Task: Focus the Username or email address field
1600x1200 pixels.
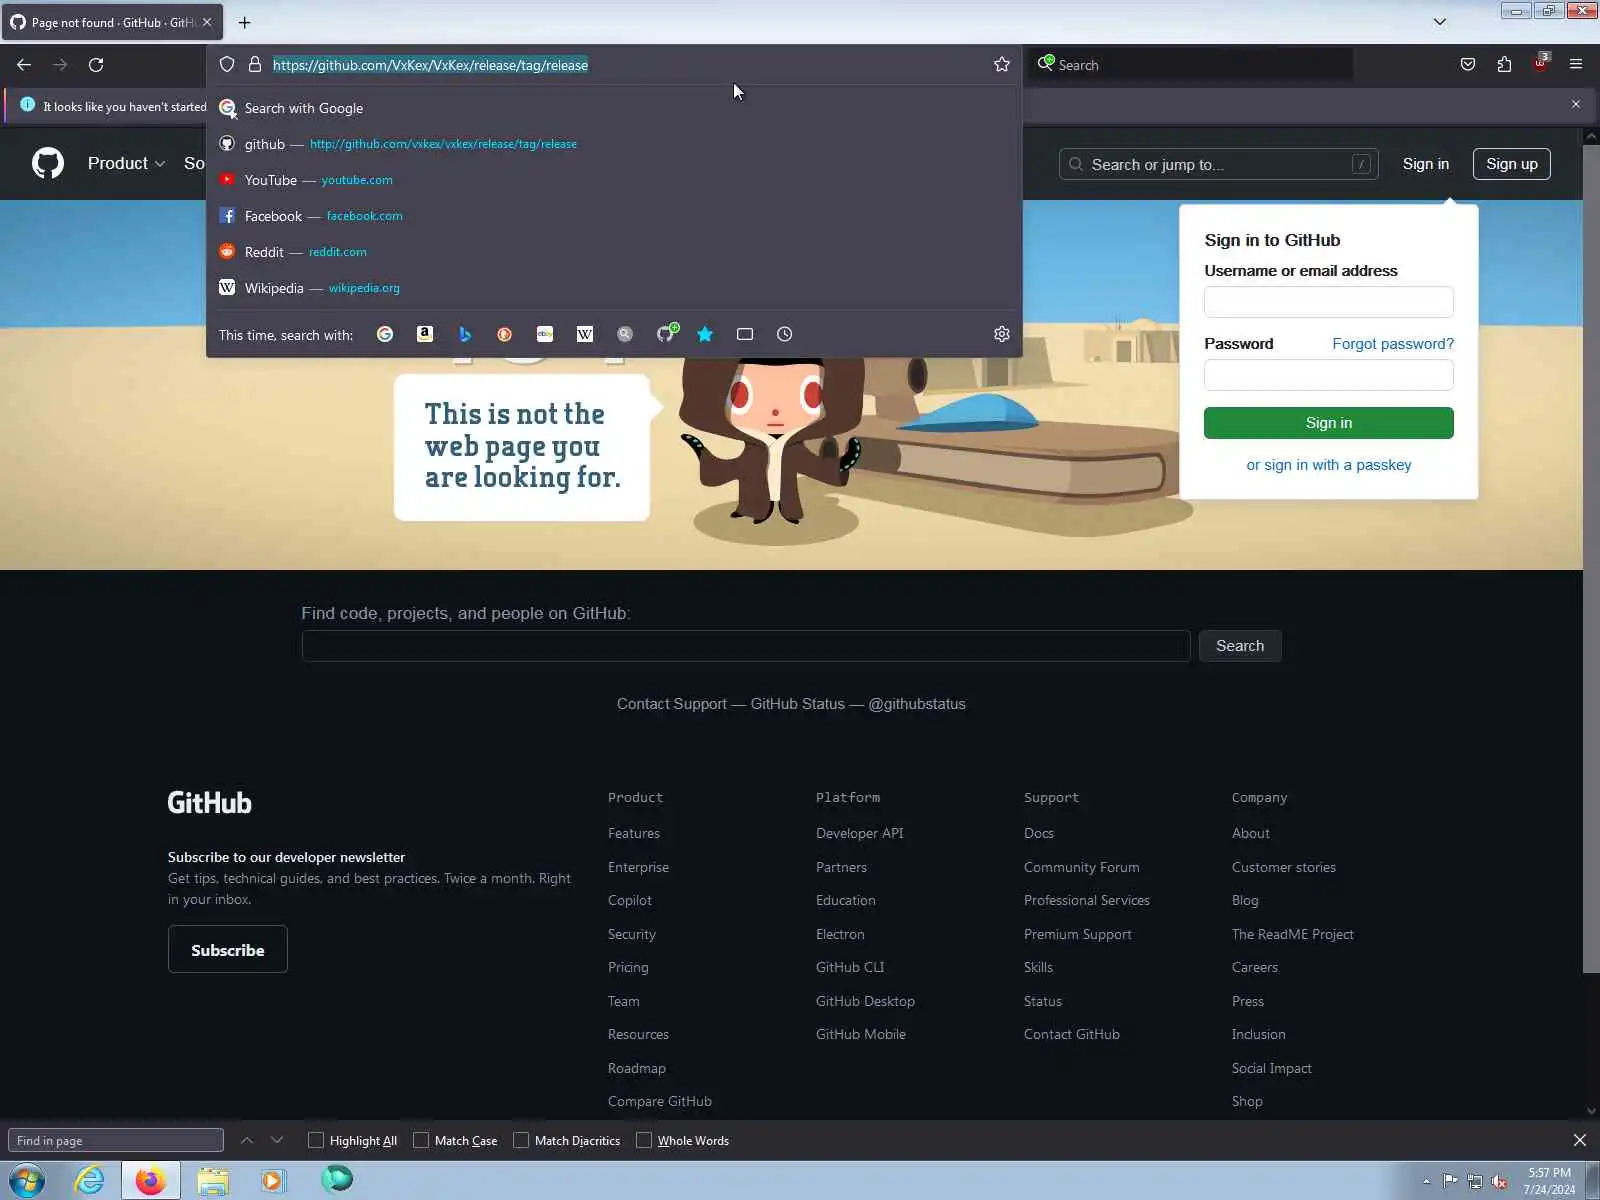Action: pyautogui.click(x=1328, y=302)
